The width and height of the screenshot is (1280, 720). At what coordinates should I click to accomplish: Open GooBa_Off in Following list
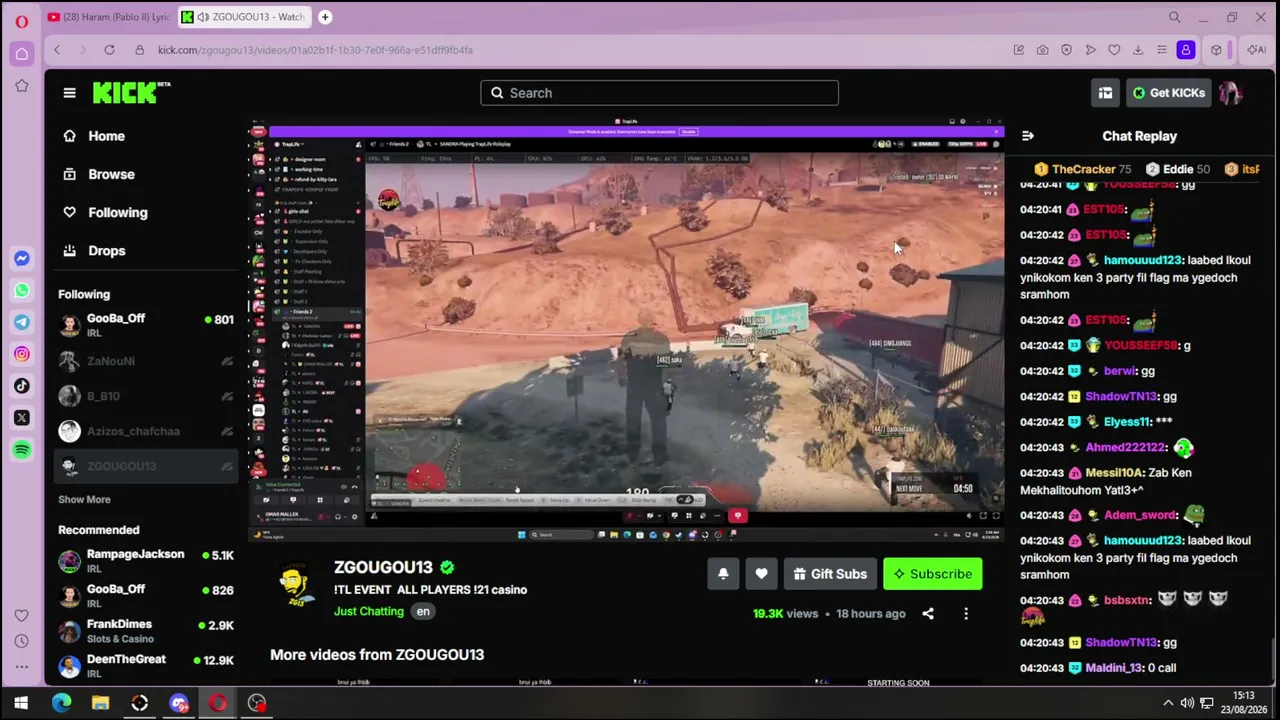(x=145, y=325)
